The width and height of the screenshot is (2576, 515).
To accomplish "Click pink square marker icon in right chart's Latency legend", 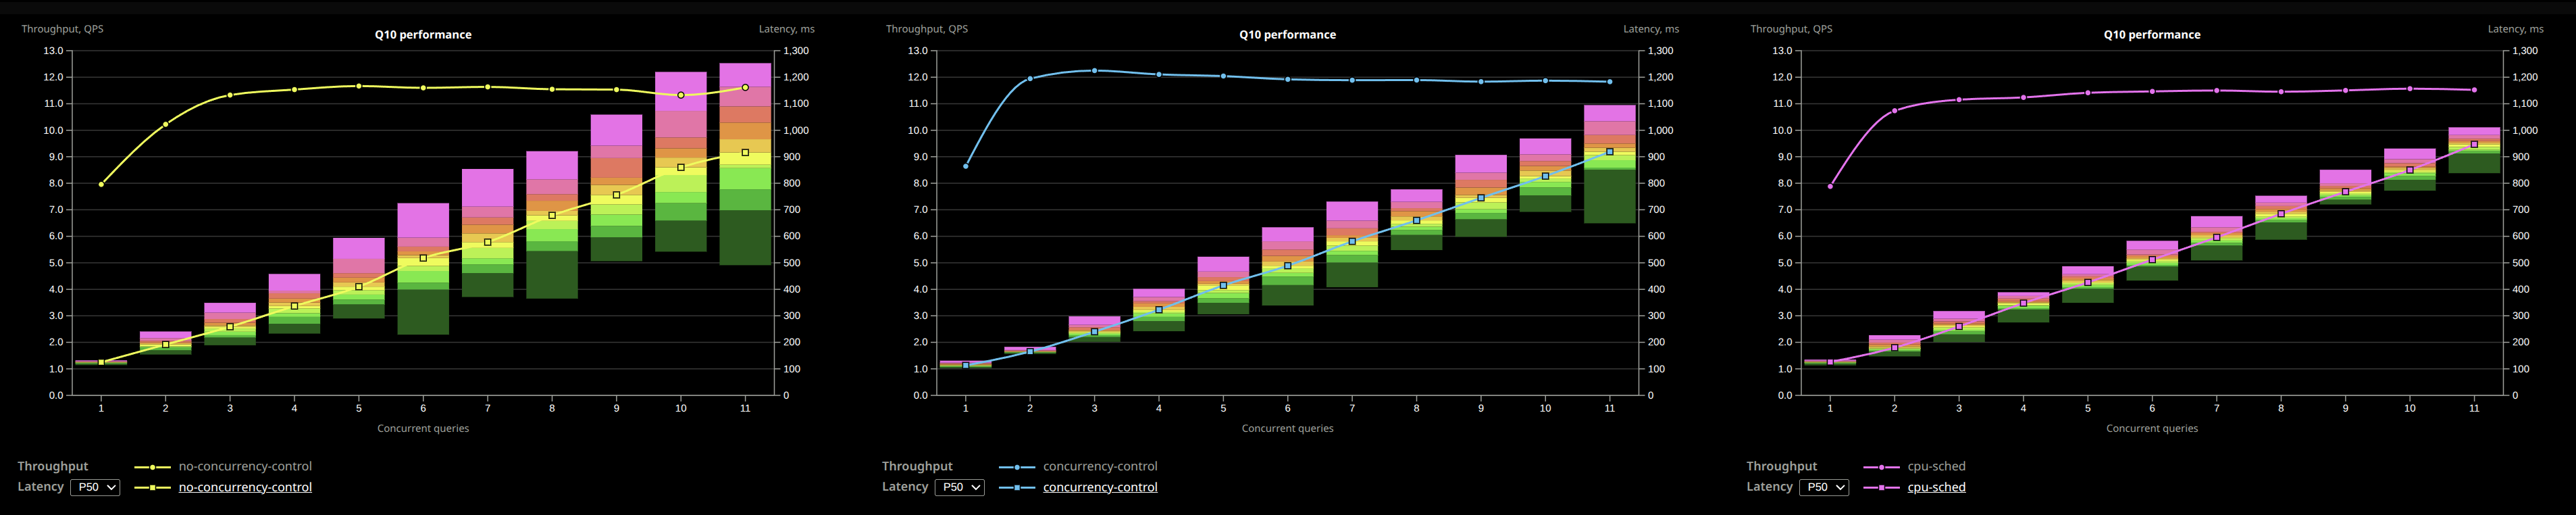I will [x=1881, y=488].
